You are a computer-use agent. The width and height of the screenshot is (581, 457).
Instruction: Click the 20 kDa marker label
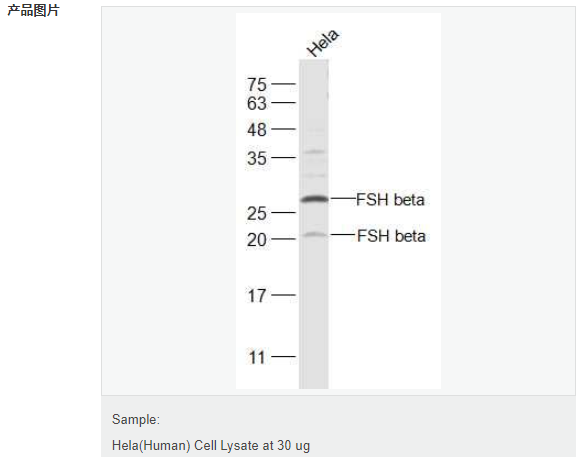257,240
